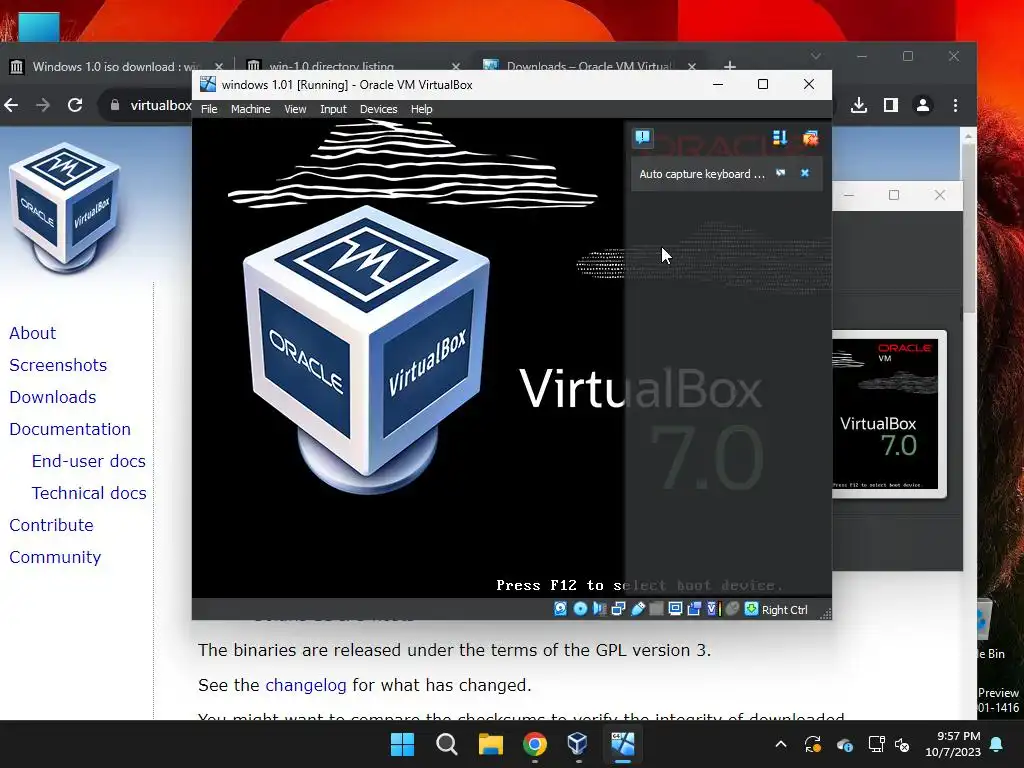The width and height of the screenshot is (1024, 768).
Task: Dismiss the Auto capture keyboard notification
Action: click(805, 173)
